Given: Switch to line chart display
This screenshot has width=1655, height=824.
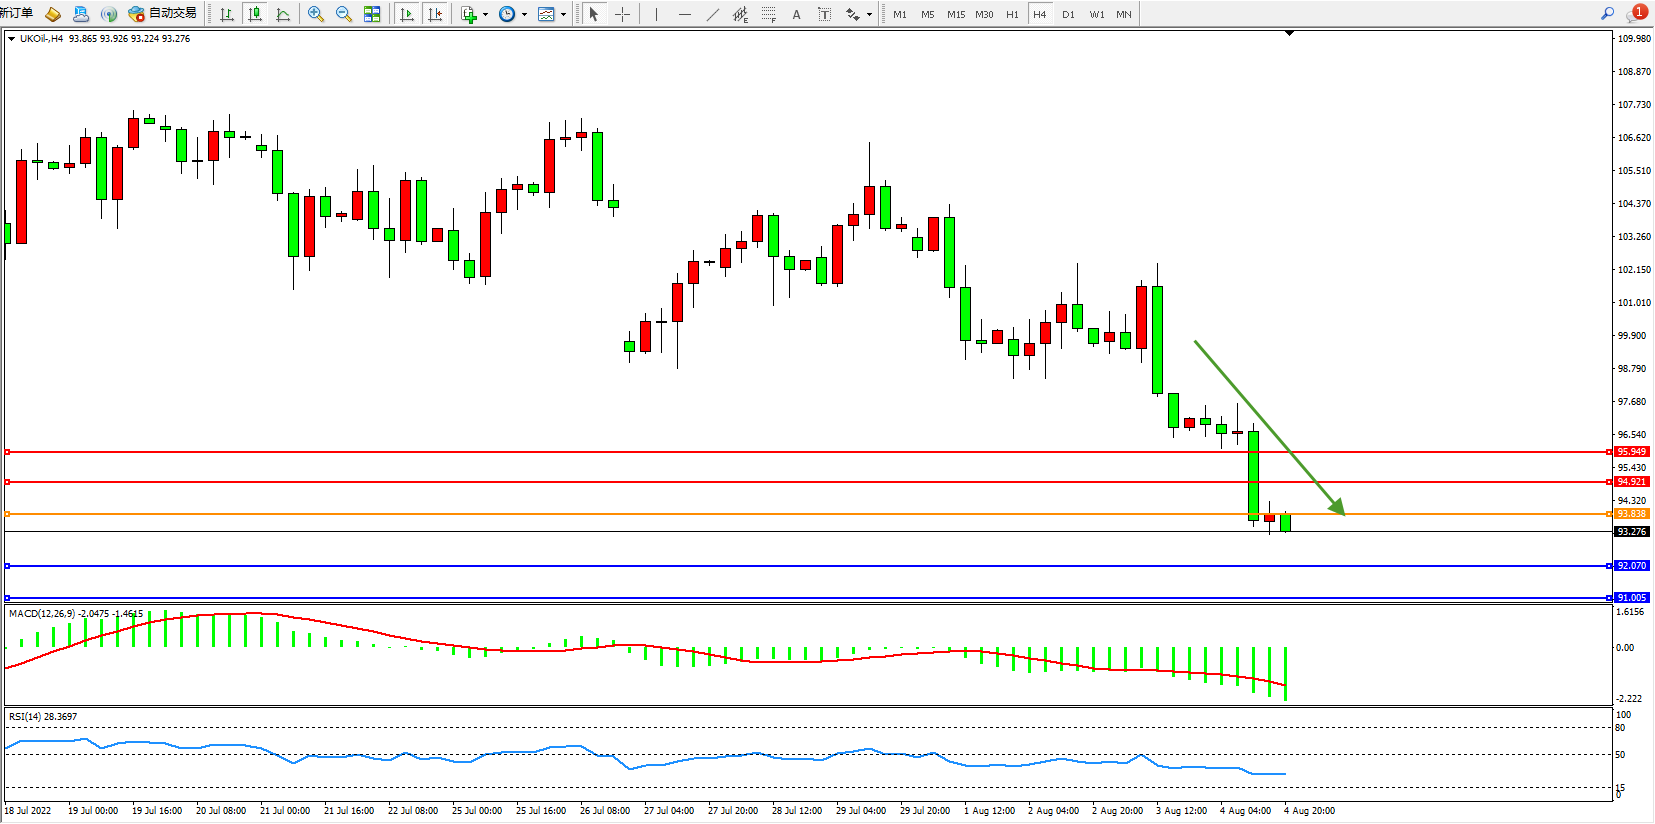Looking at the screenshot, I should click(x=283, y=14).
